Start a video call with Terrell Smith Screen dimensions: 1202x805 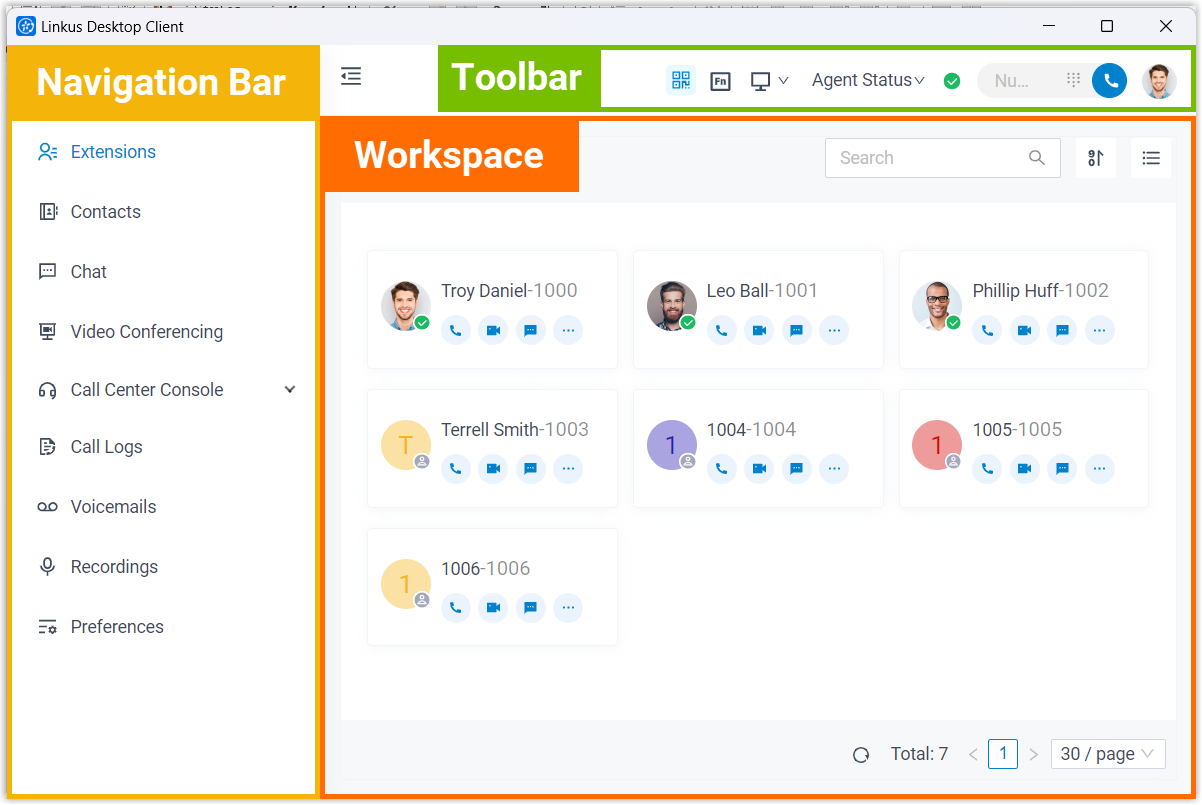click(493, 468)
